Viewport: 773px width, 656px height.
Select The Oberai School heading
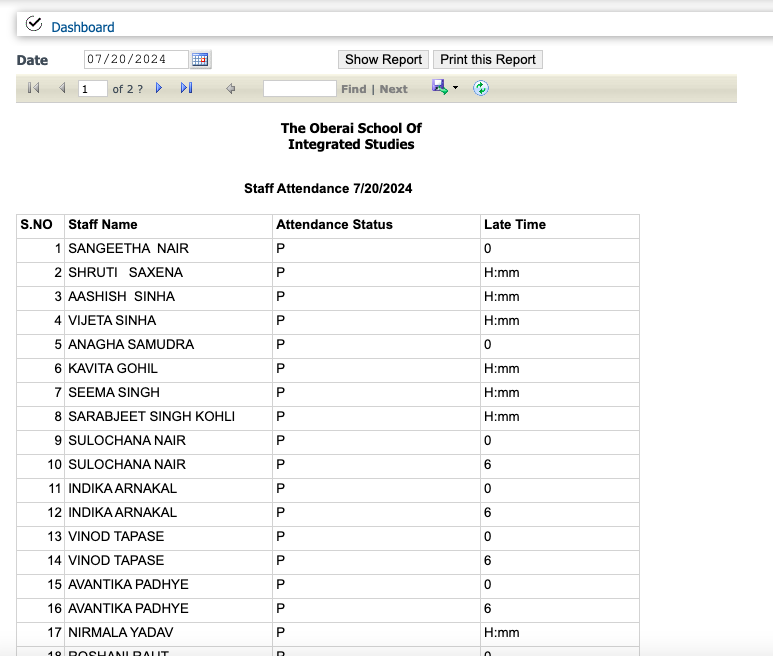[351, 137]
